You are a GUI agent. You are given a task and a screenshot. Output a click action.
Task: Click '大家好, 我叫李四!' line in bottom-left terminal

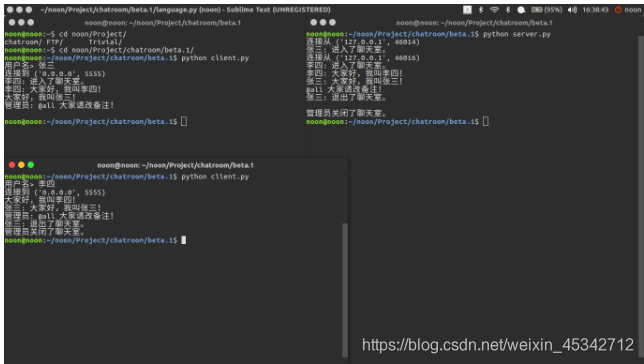click(40, 200)
